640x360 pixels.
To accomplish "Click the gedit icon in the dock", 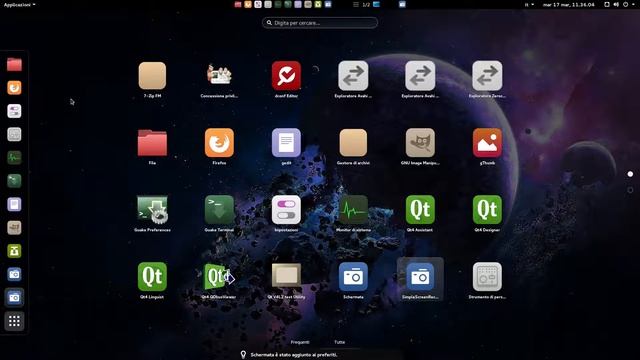I will (x=14, y=204).
